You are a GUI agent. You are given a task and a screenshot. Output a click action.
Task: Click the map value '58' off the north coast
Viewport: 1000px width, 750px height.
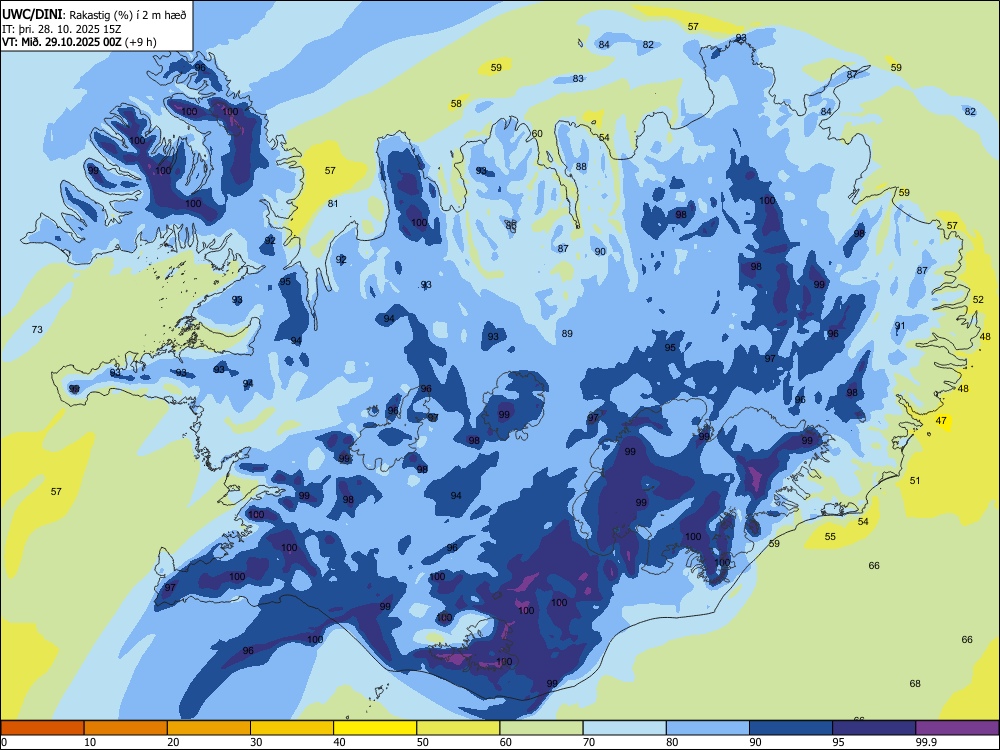pyautogui.click(x=456, y=103)
